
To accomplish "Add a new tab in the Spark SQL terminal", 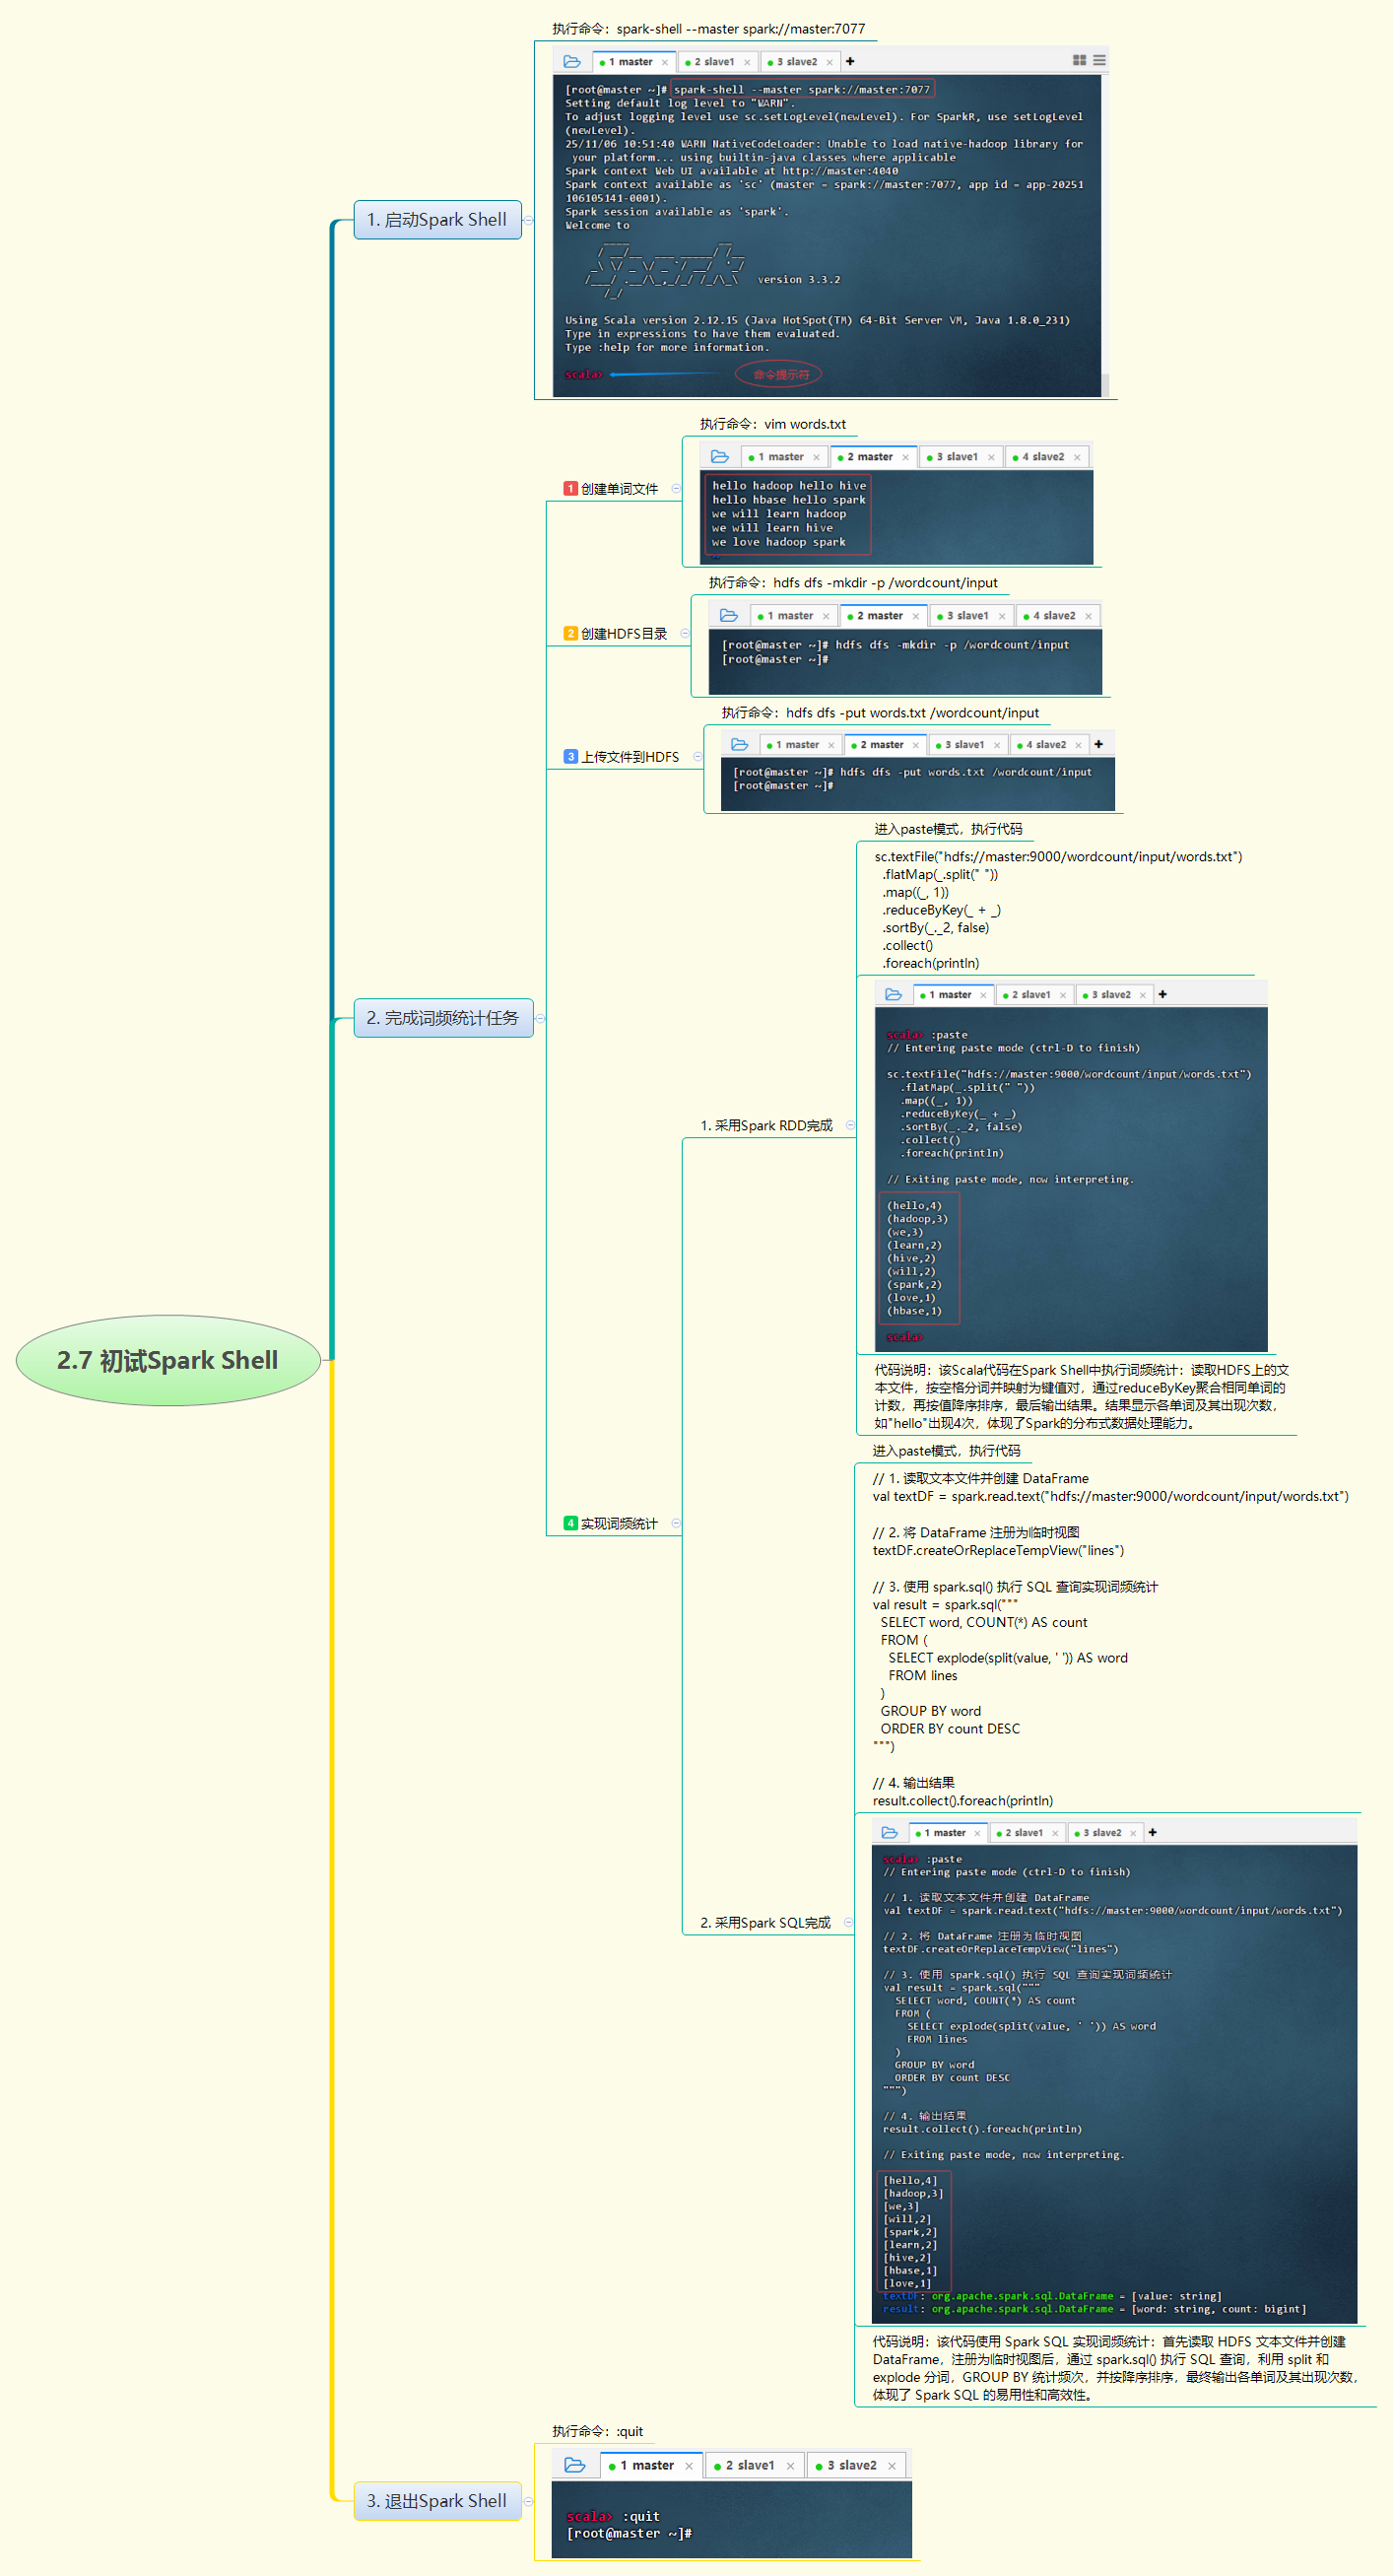I will [1153, 1832].
